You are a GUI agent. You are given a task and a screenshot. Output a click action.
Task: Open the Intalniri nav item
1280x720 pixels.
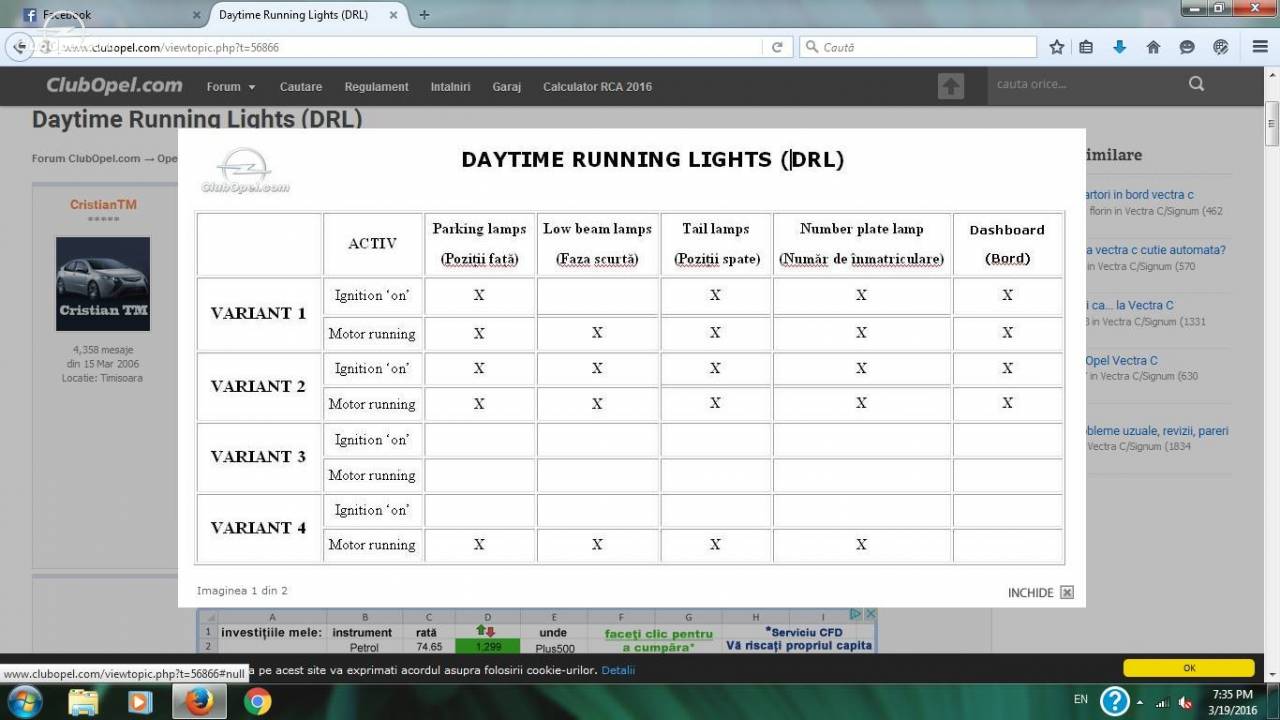point(450,87)
